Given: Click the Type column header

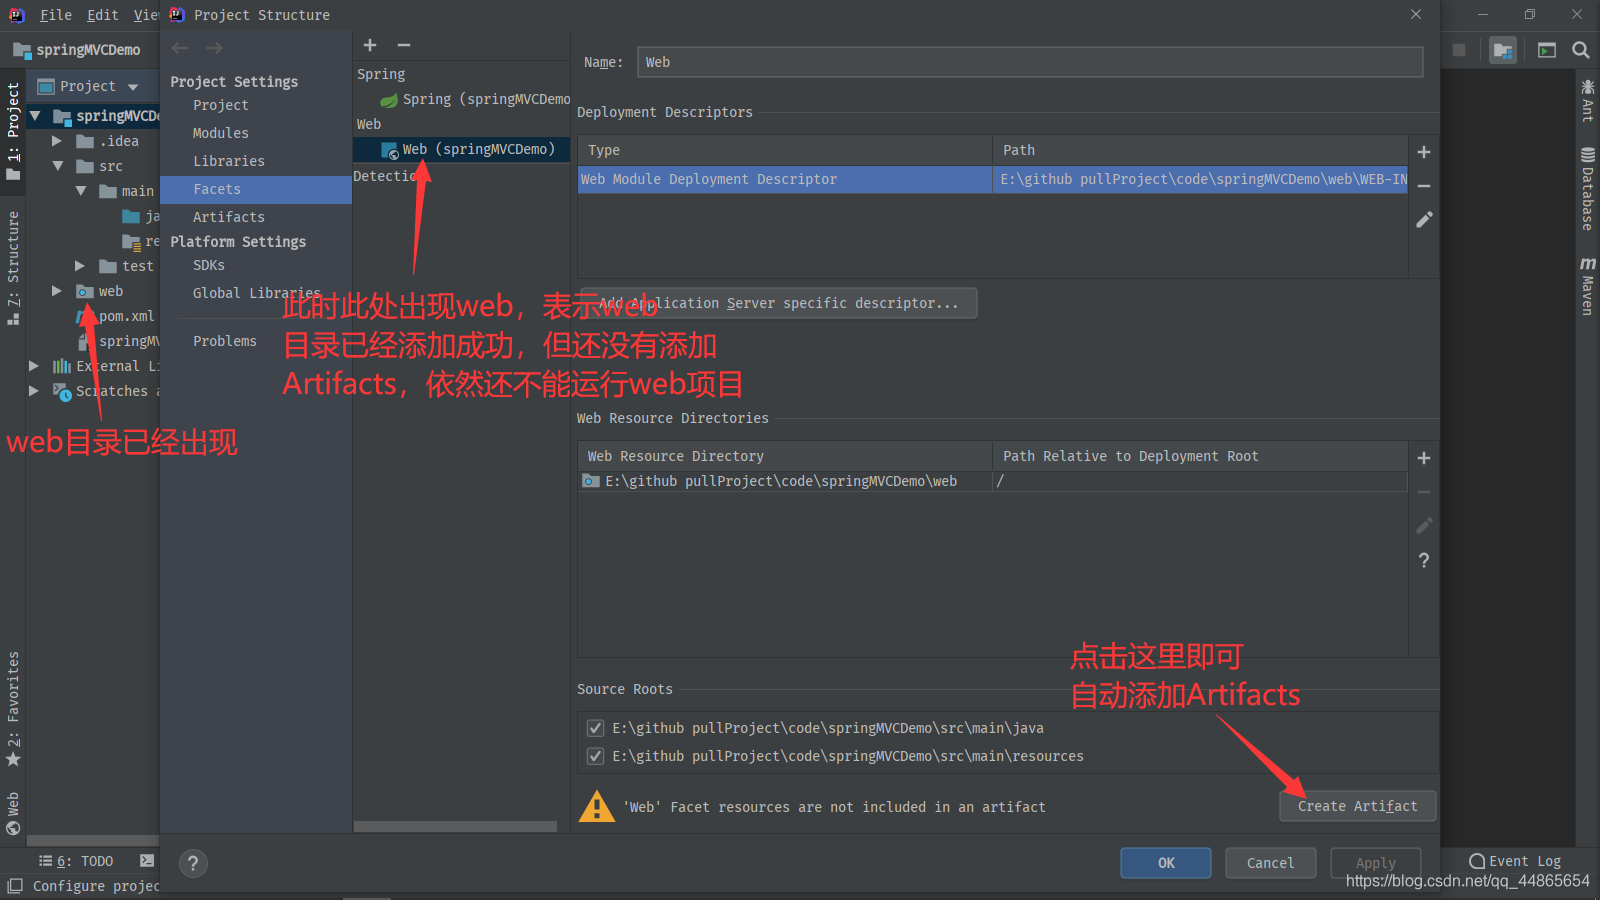Looking at the screenshot, I should [x=785, y=150].
